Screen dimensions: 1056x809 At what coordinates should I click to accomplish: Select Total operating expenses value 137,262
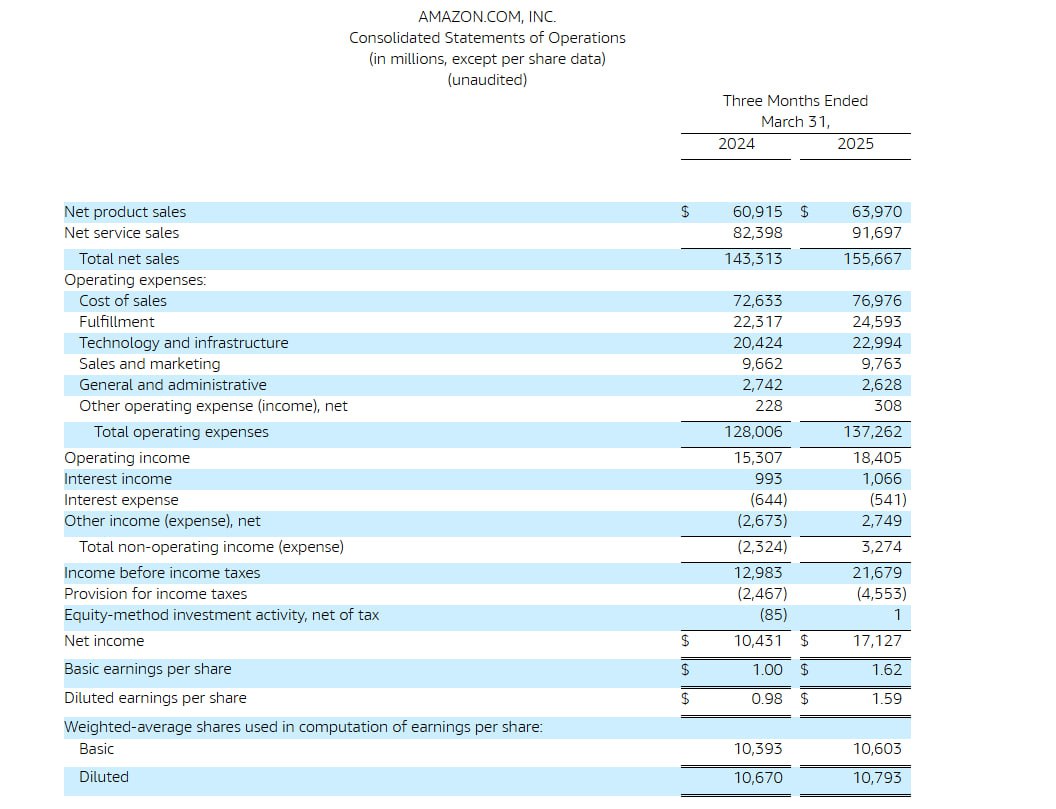873,432
